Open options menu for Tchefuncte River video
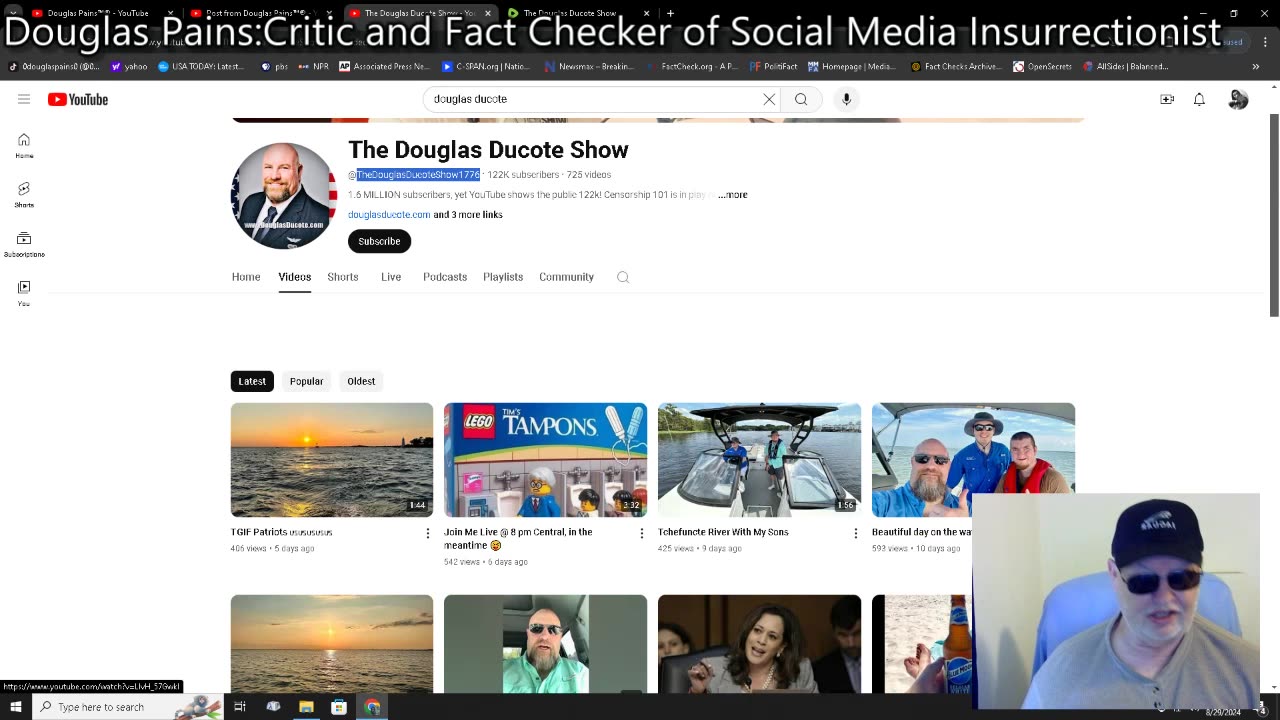 pyautogui.click(x=856, y=533)
